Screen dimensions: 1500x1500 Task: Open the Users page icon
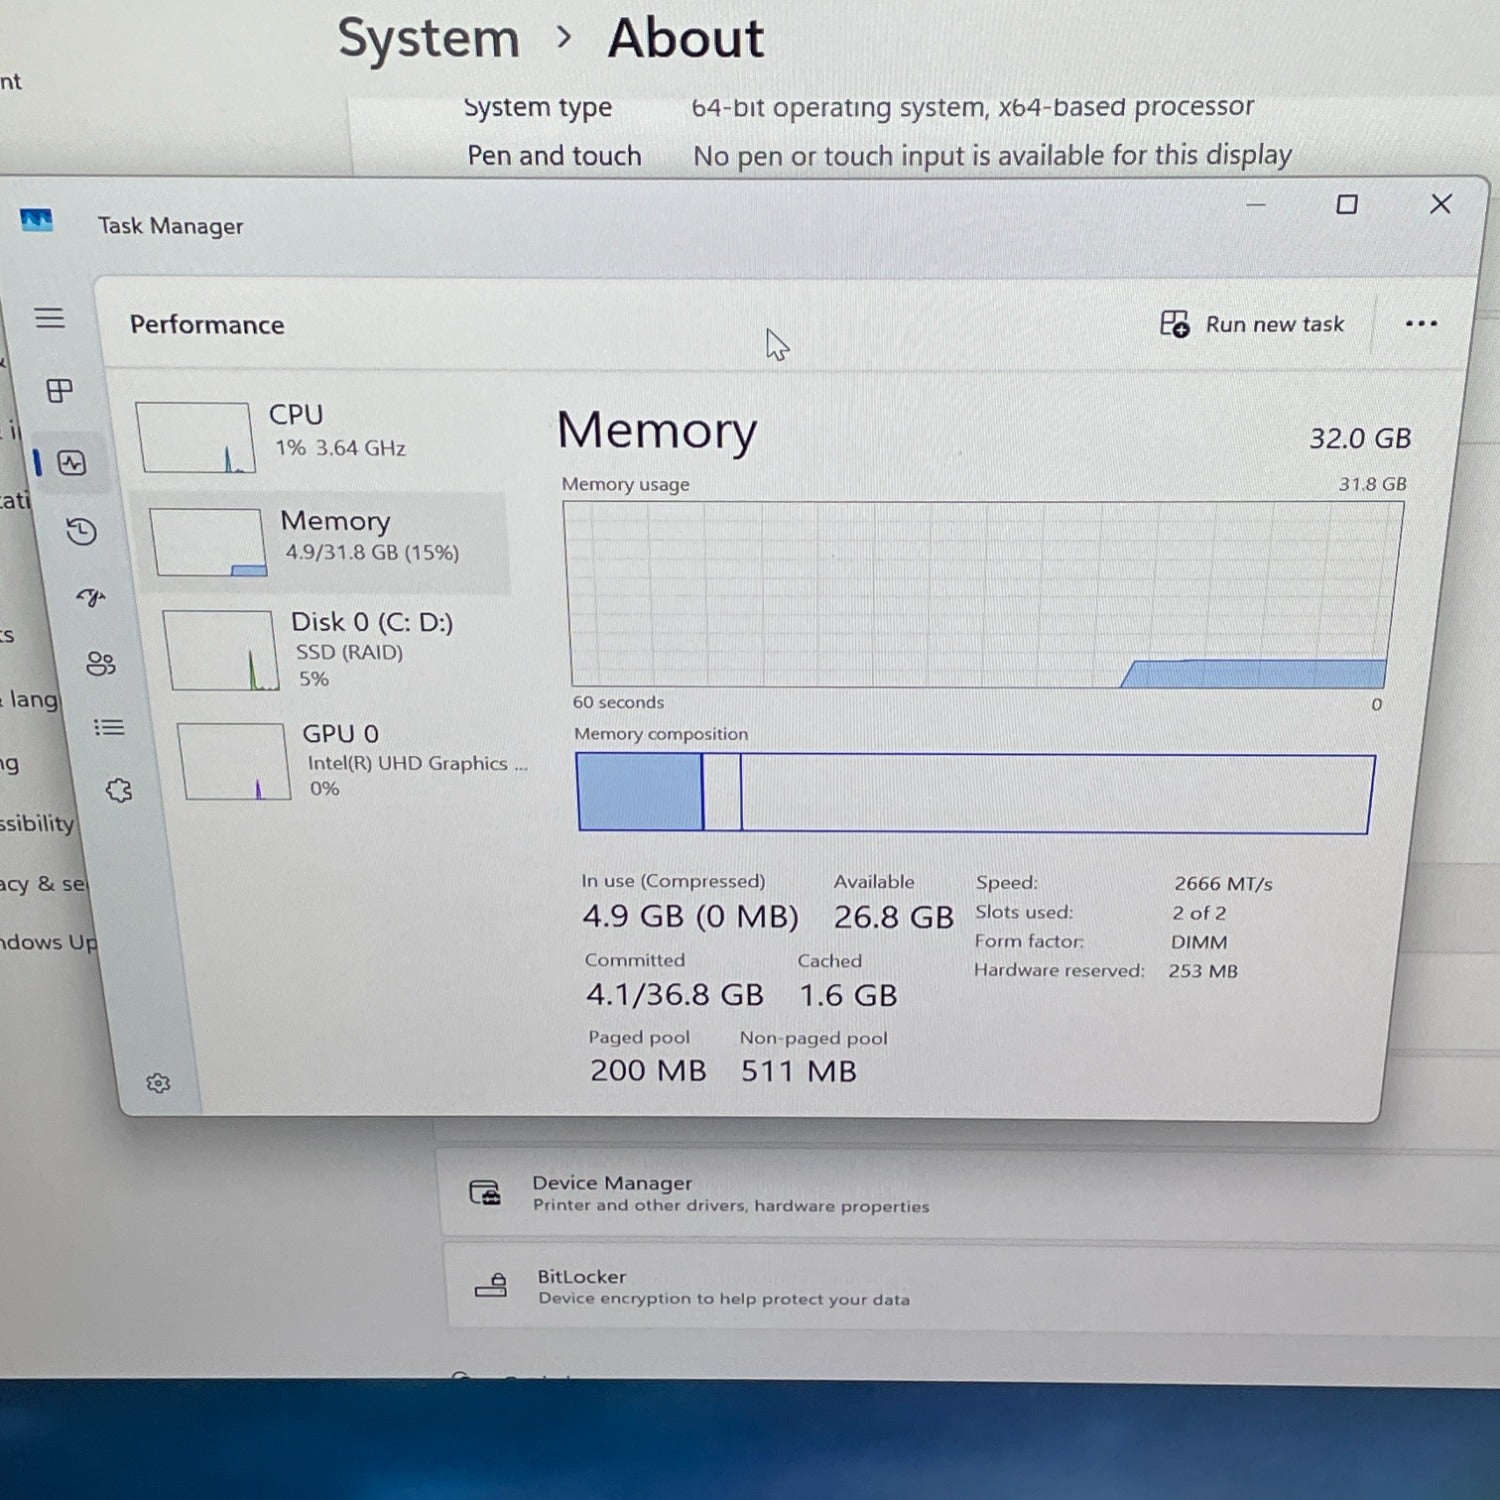pyautogui.click(x=100, y=663)
